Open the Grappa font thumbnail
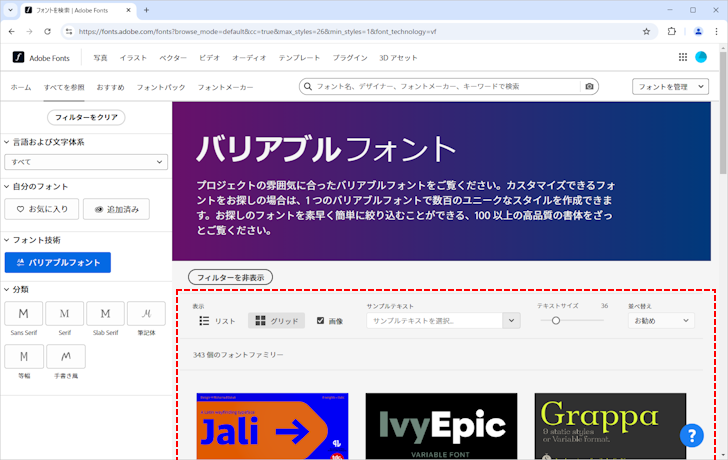The height and width of the screenshot is (460, 728). tap(610, 426)
